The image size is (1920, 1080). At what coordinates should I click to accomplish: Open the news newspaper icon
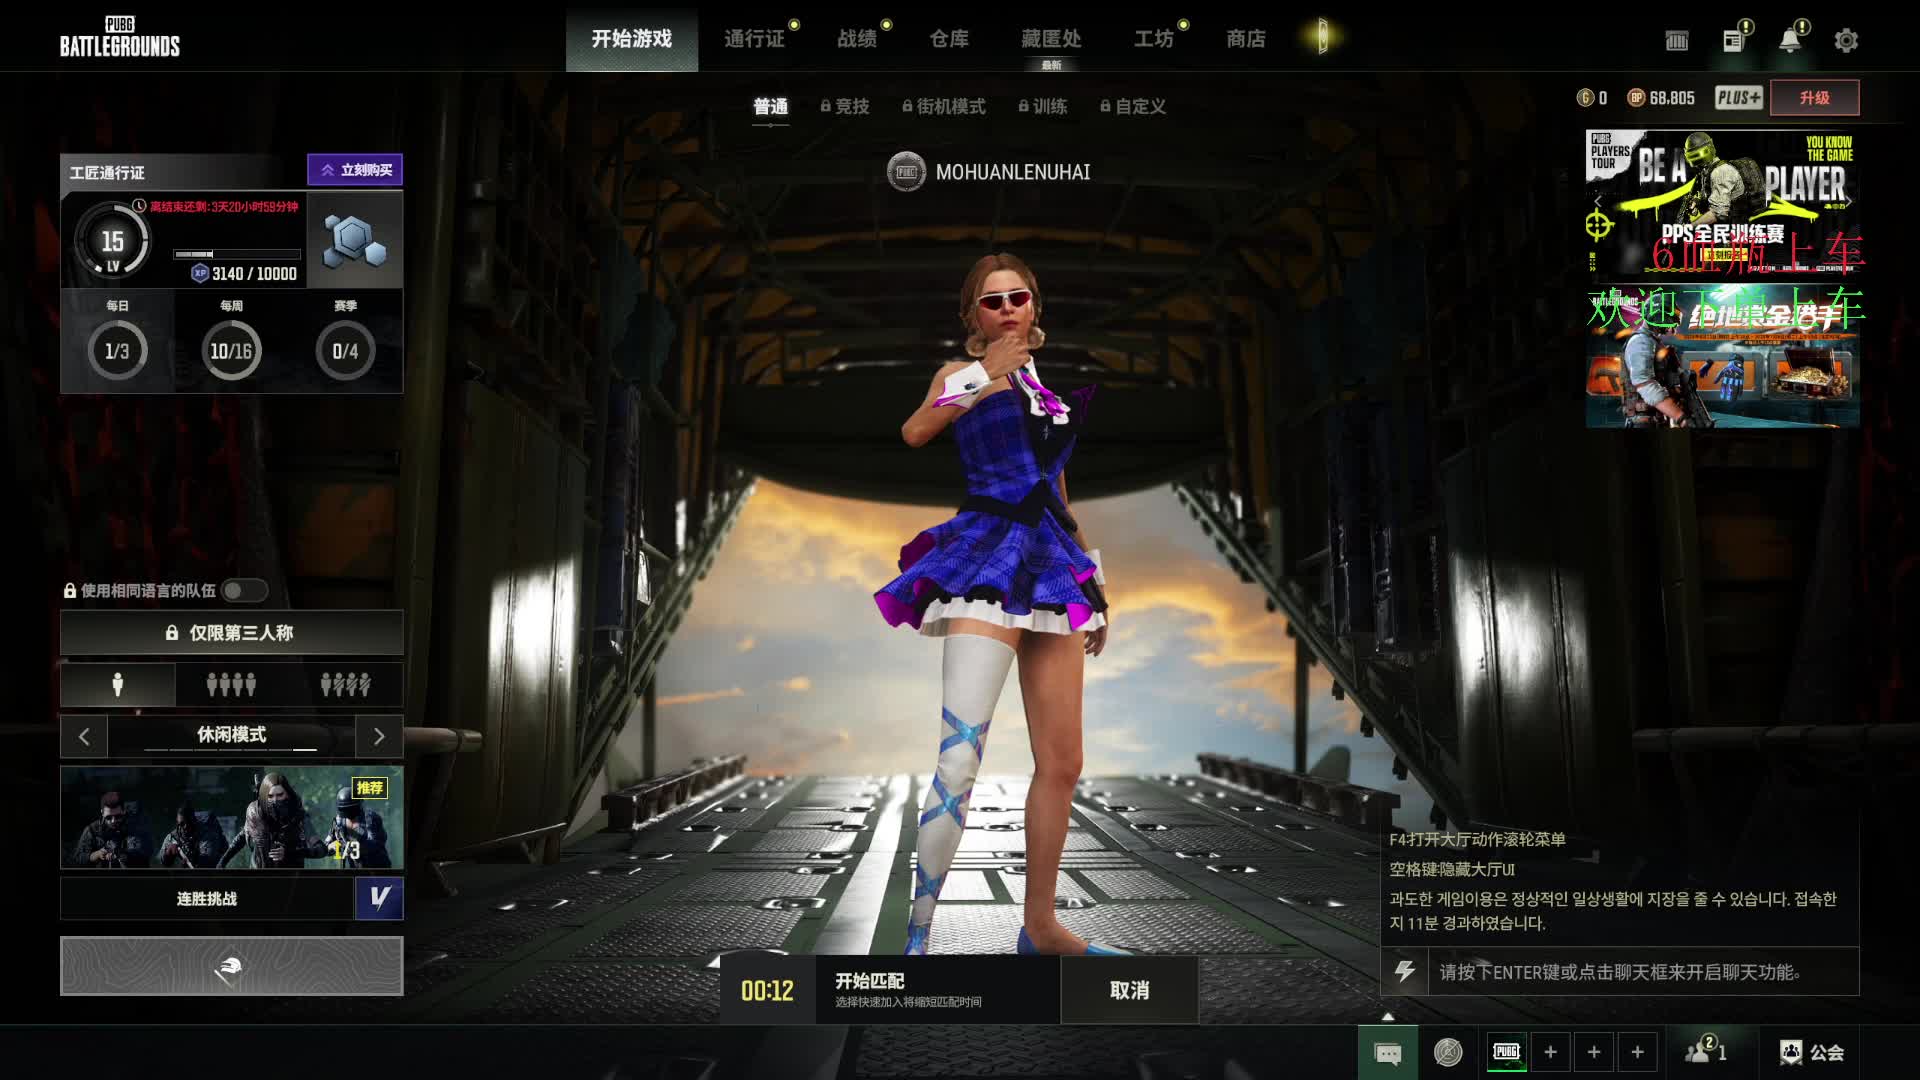pos(1733,40)
